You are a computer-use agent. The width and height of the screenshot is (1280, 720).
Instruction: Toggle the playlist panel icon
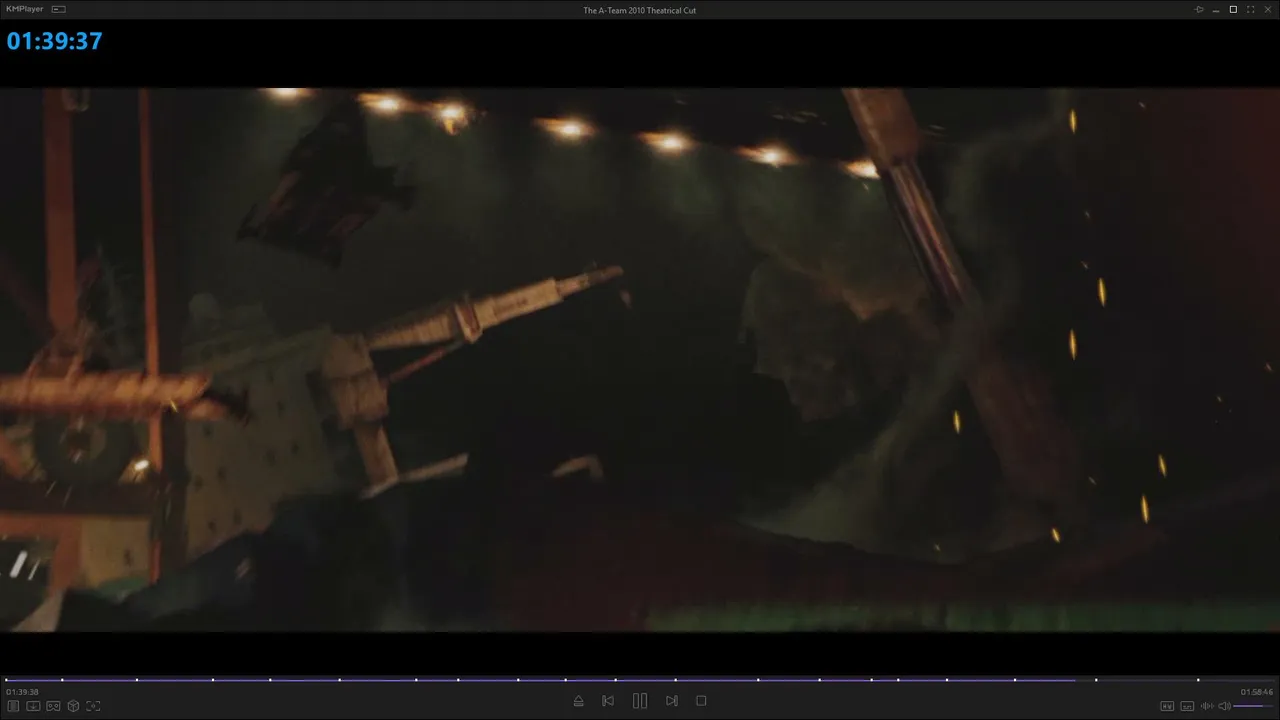13,706
